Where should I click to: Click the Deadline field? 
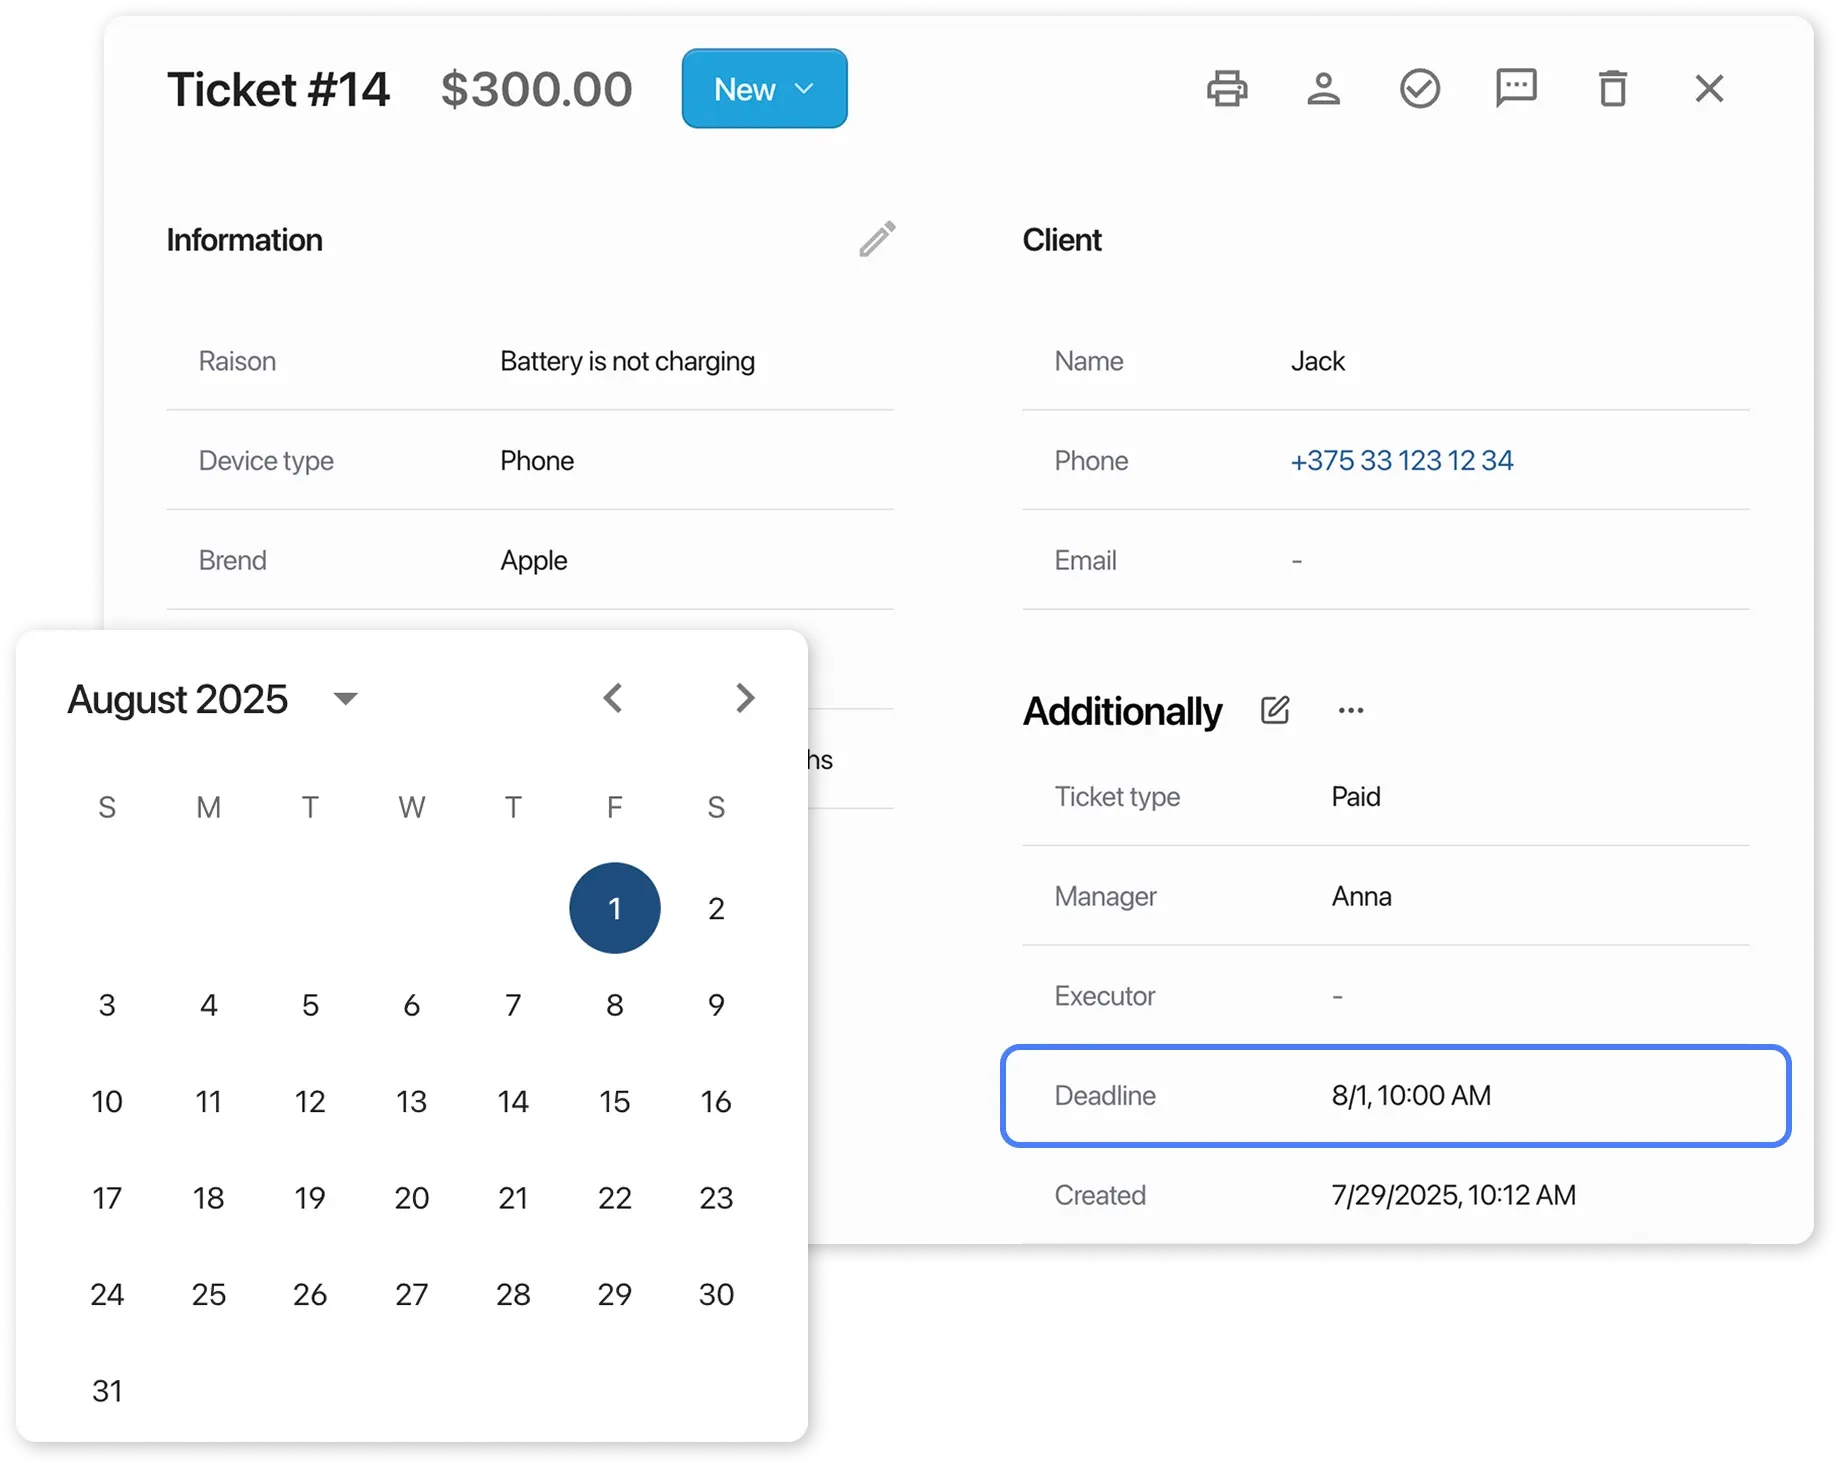pos(1395,1096)
